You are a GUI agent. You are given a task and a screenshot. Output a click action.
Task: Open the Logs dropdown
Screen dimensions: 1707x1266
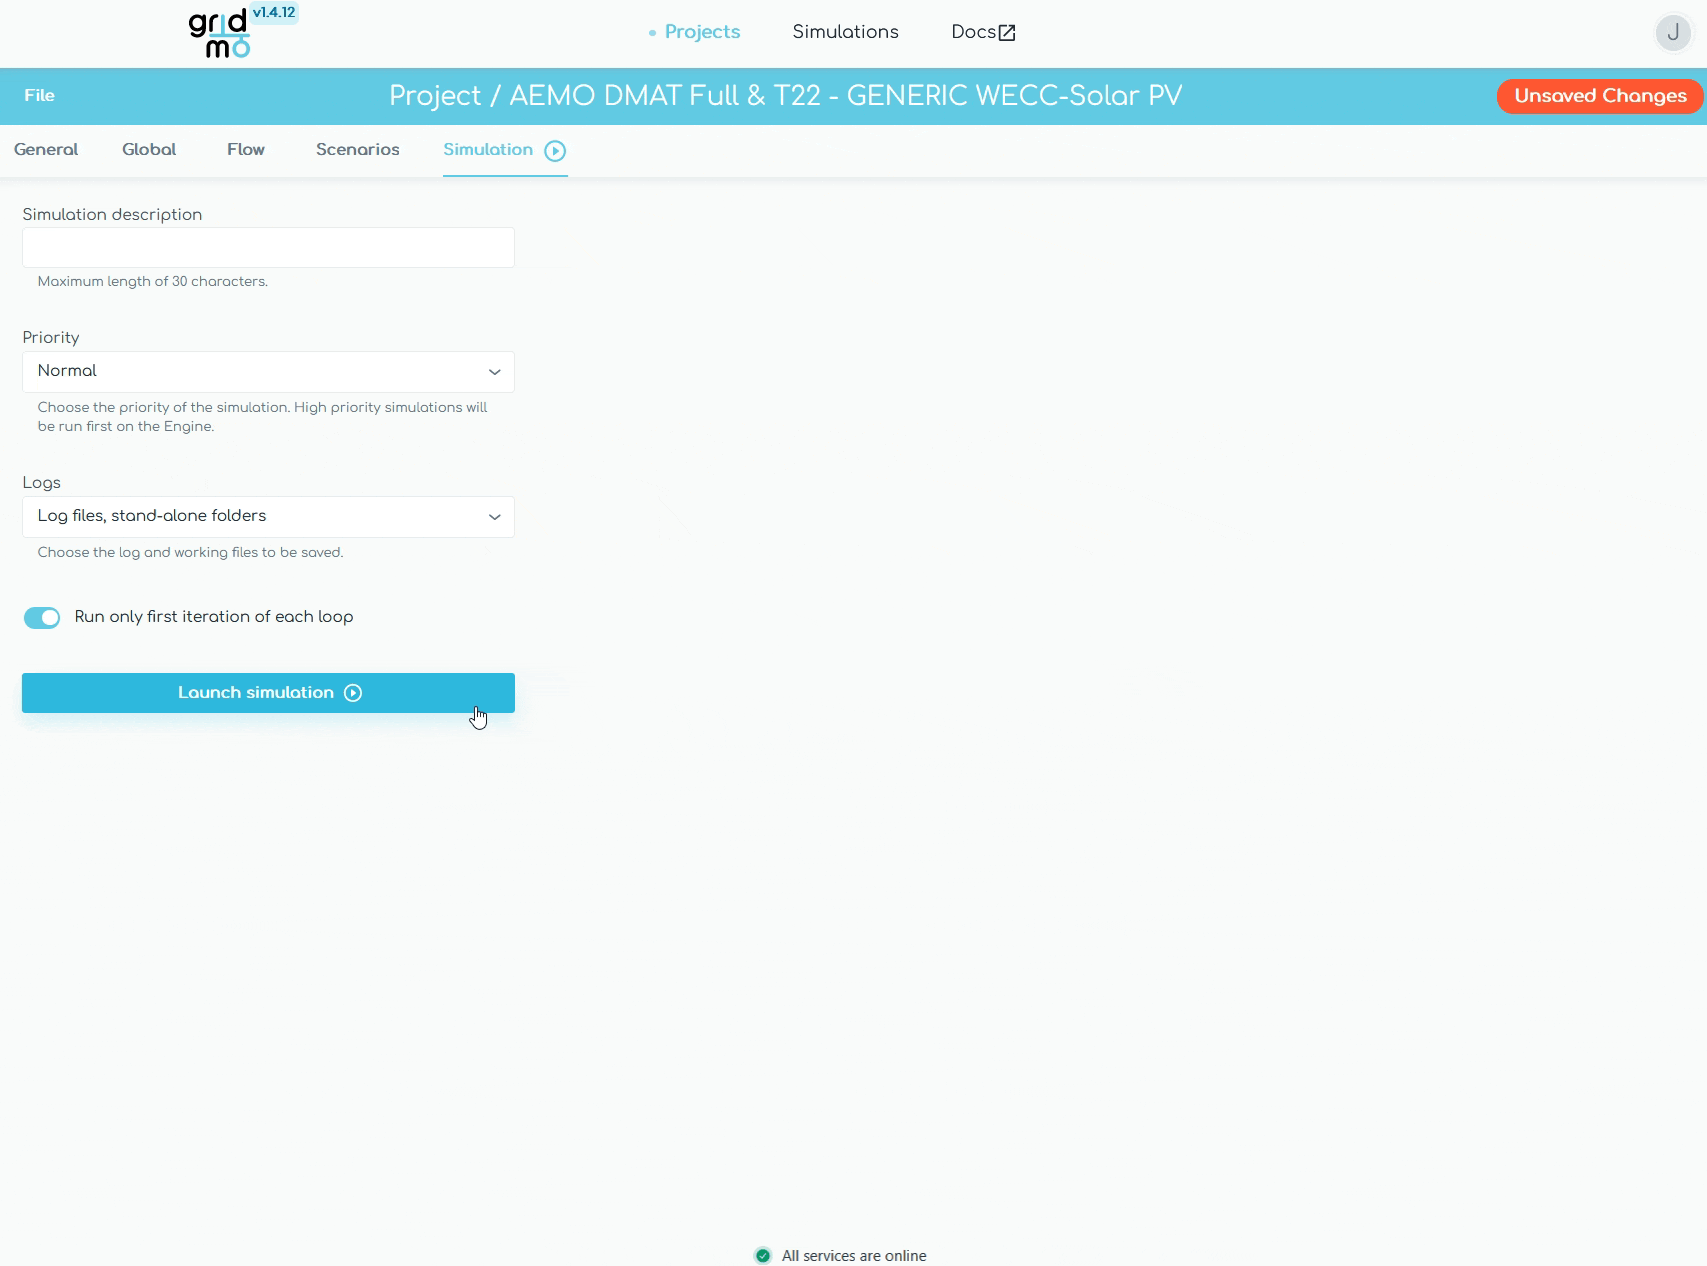coord(268,517)
